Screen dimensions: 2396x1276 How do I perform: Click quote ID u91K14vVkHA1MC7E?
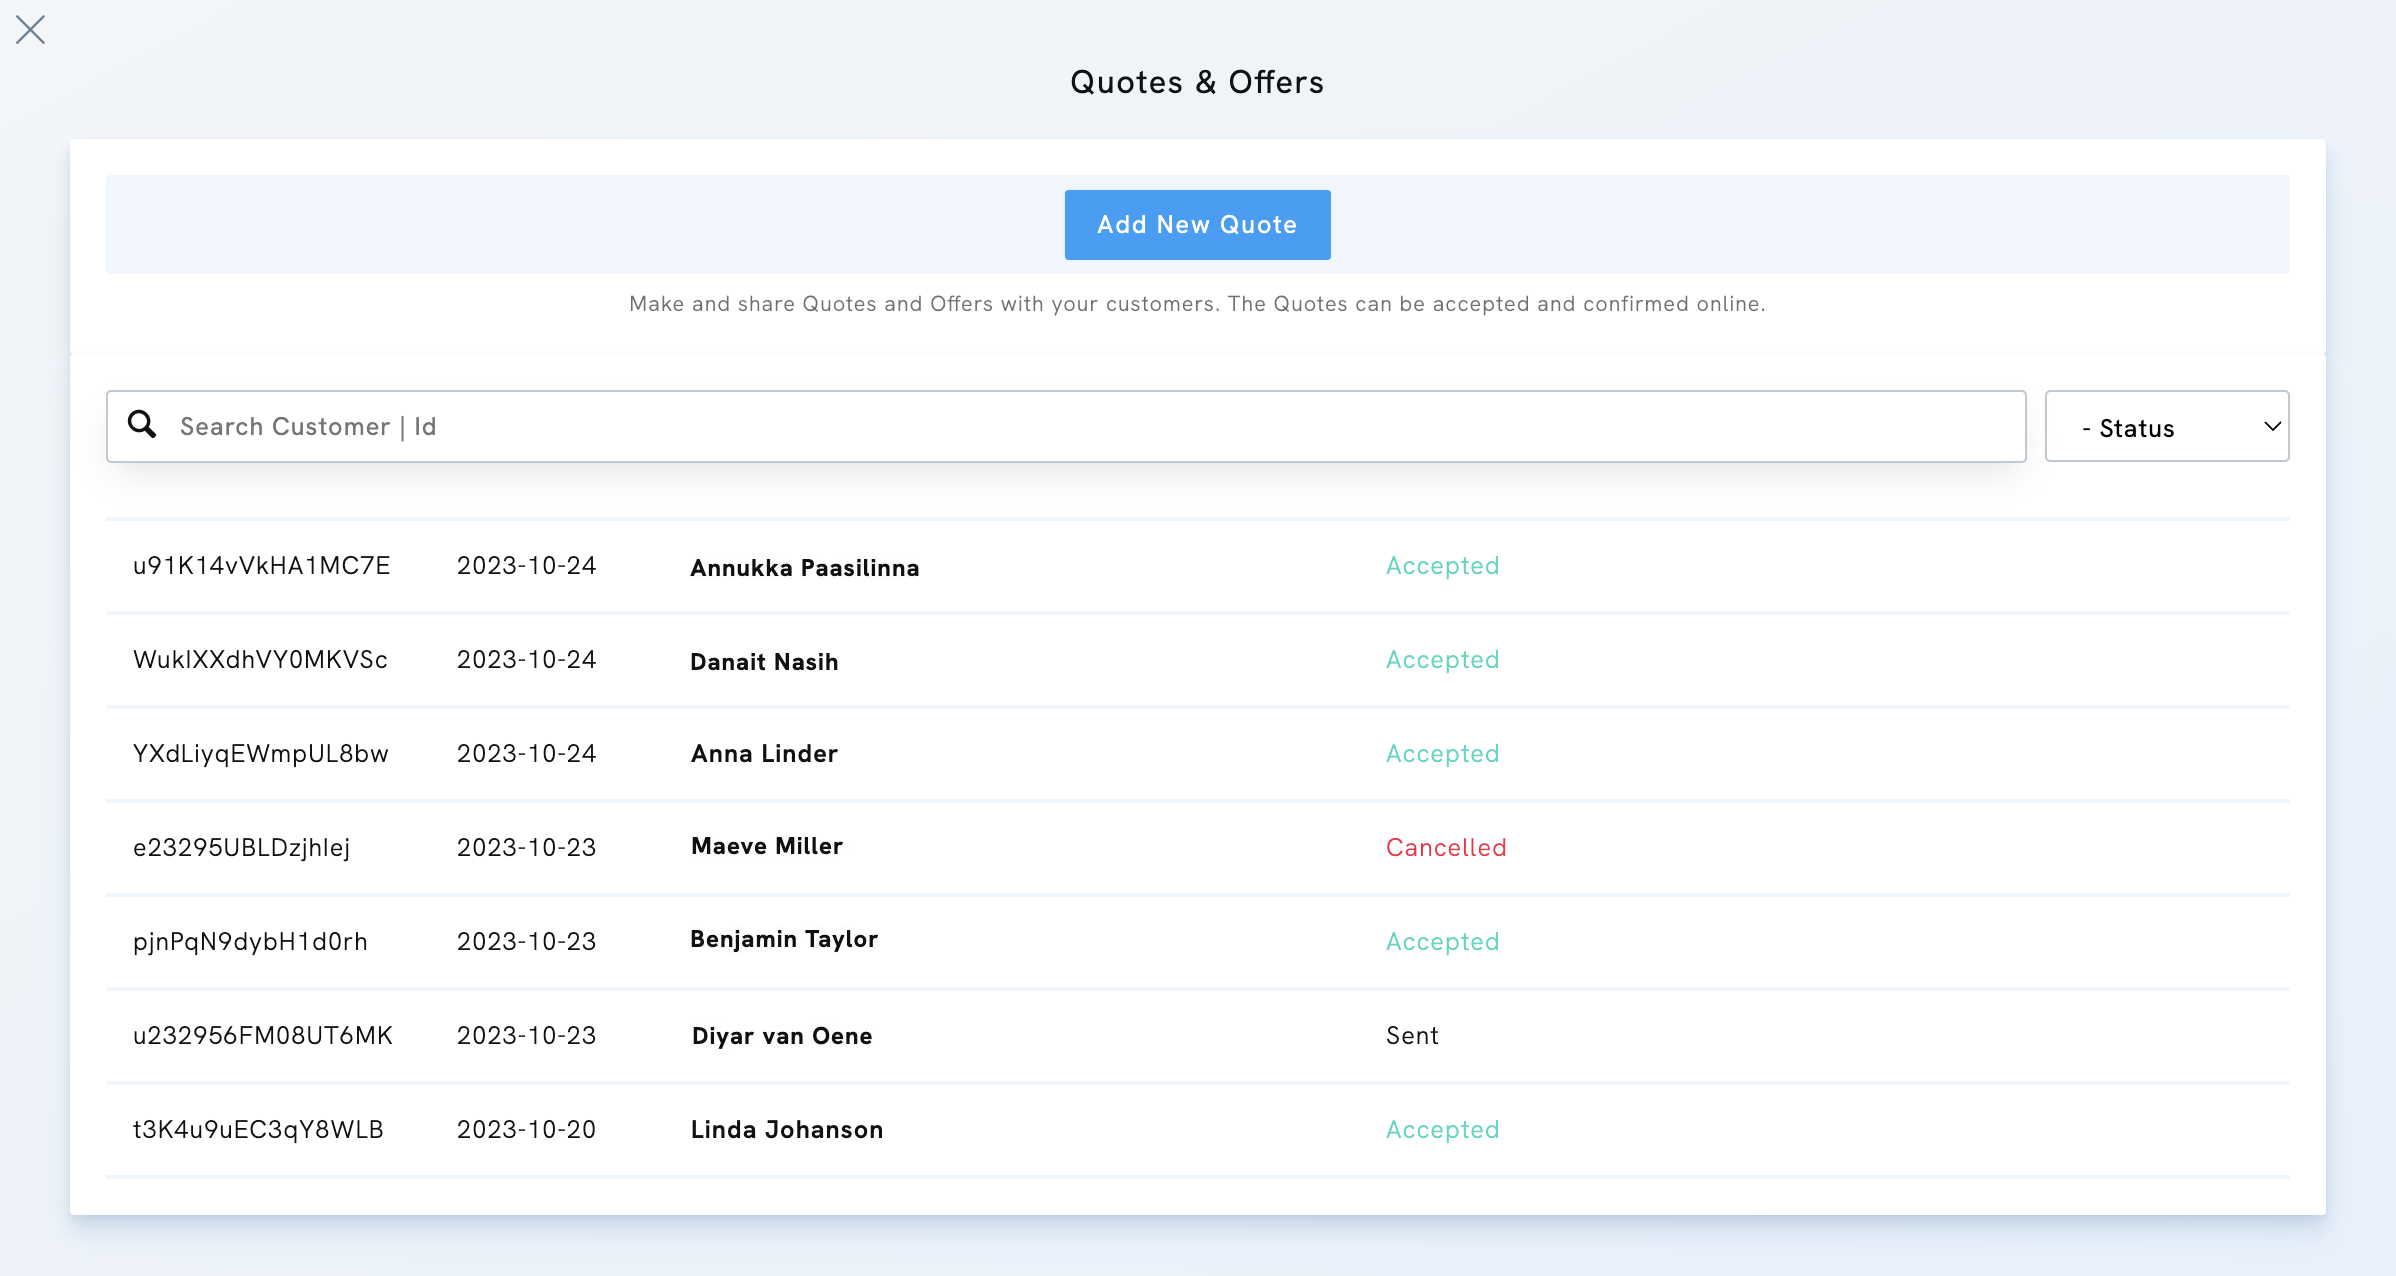[x=261, y=566]
